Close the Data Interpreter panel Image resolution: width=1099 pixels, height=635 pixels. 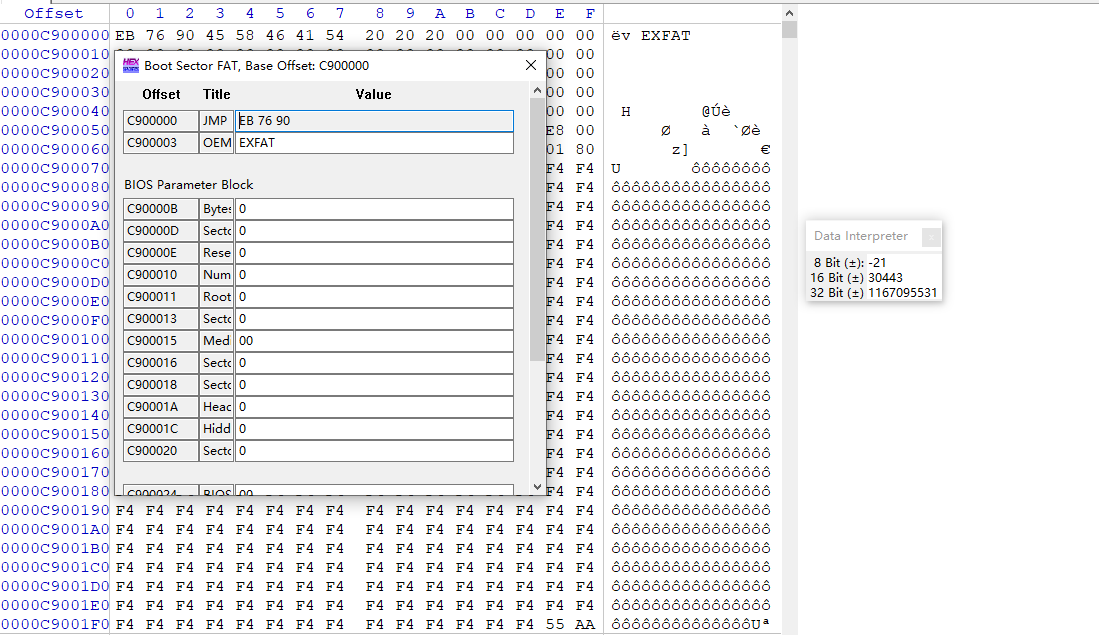[x=931, y=238]
